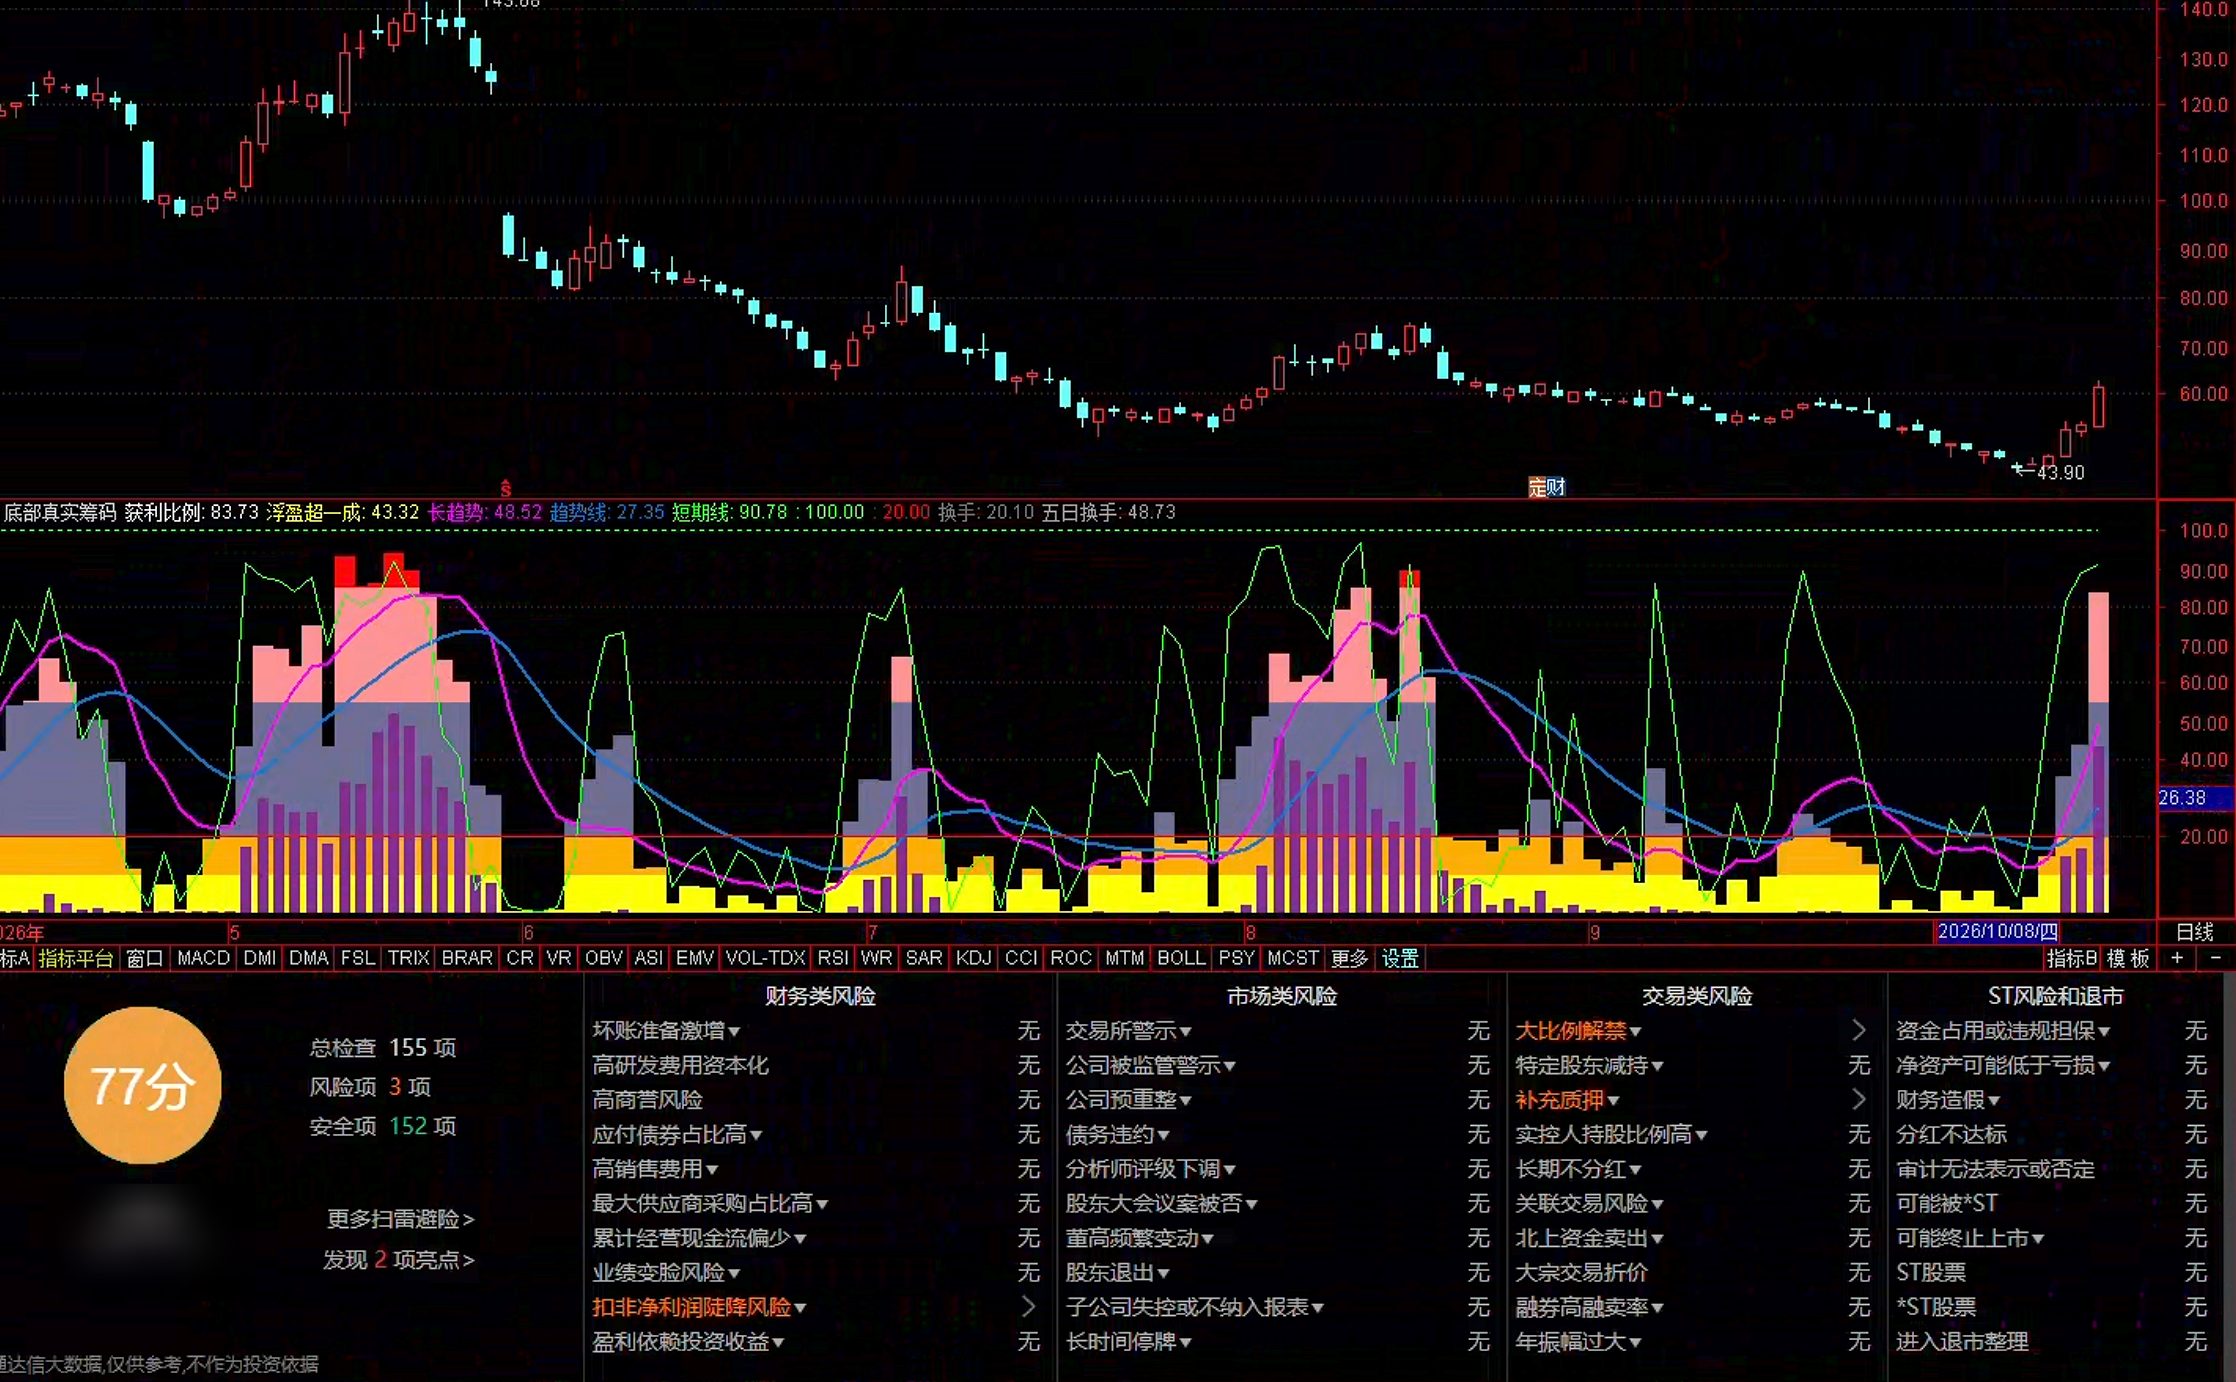This screenshot has height=1382, width=2236.
Task: Click the 风险项 3 项 count
Action: [370, 1086]
